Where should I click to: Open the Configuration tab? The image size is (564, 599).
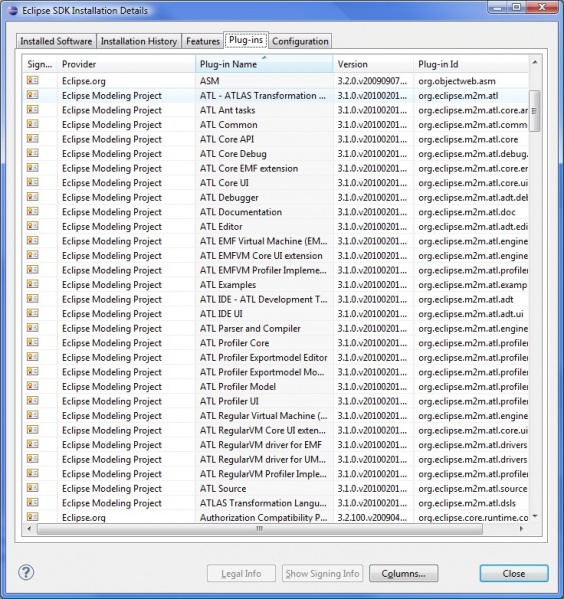tap(300, 41)
